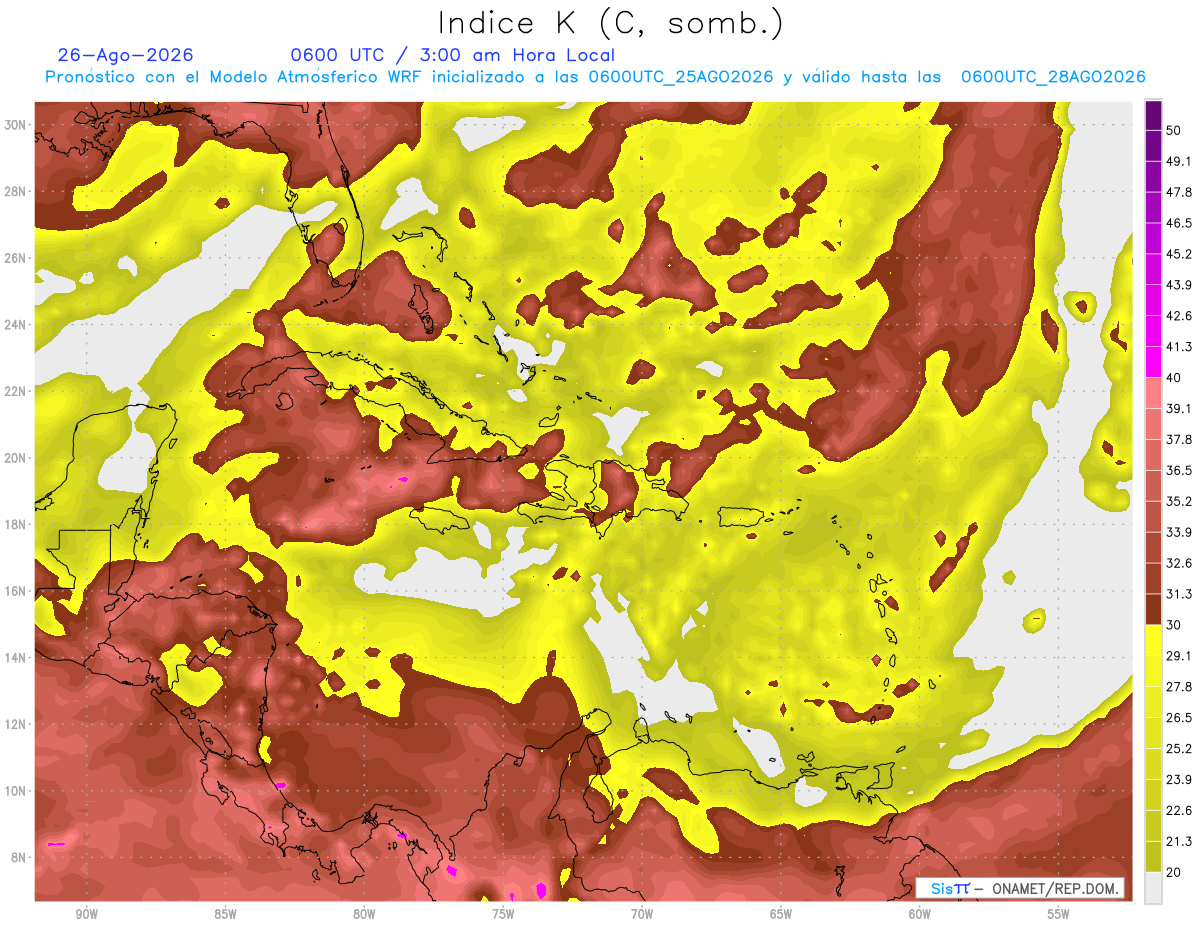Image resolution: width=1200 pixels, height=927 pixels.
Task: Click the latitude label '28N'
Action: (x=16, y=191)
